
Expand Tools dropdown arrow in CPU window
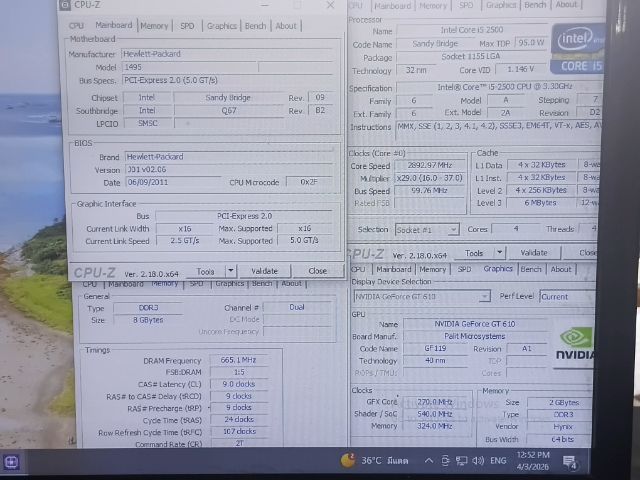(500, 253)
